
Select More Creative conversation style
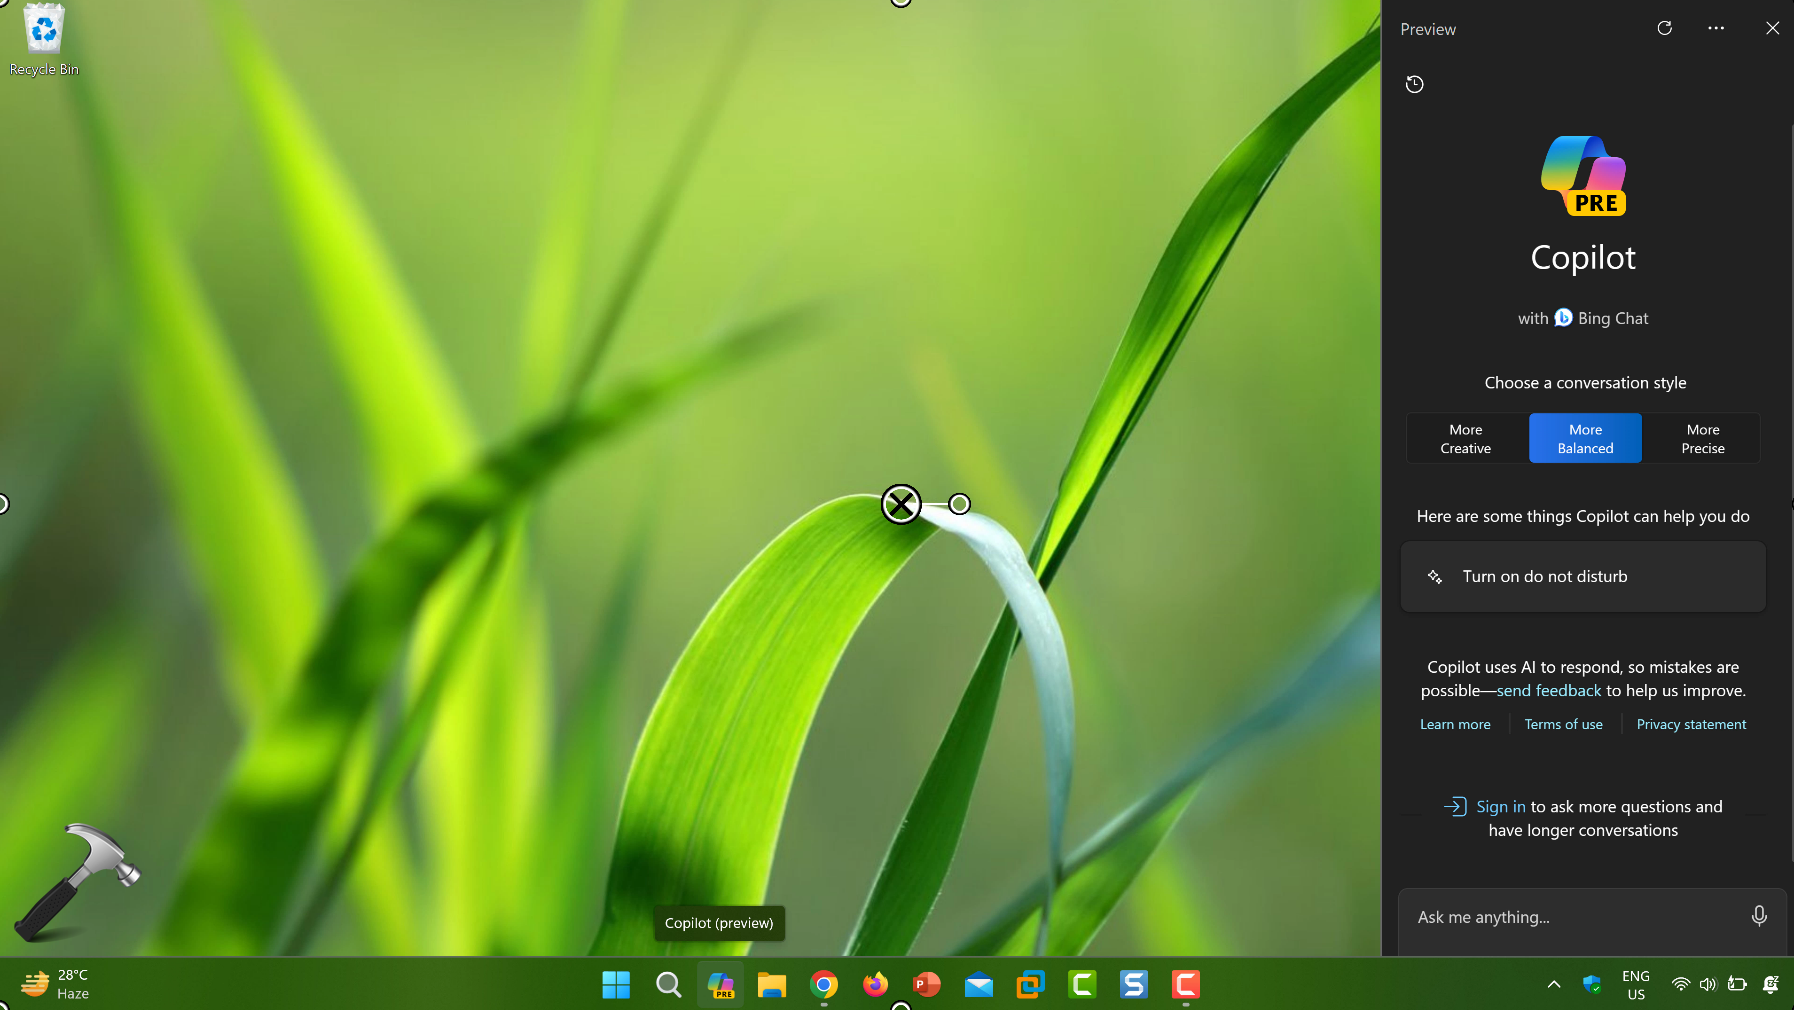[1465, 439]
